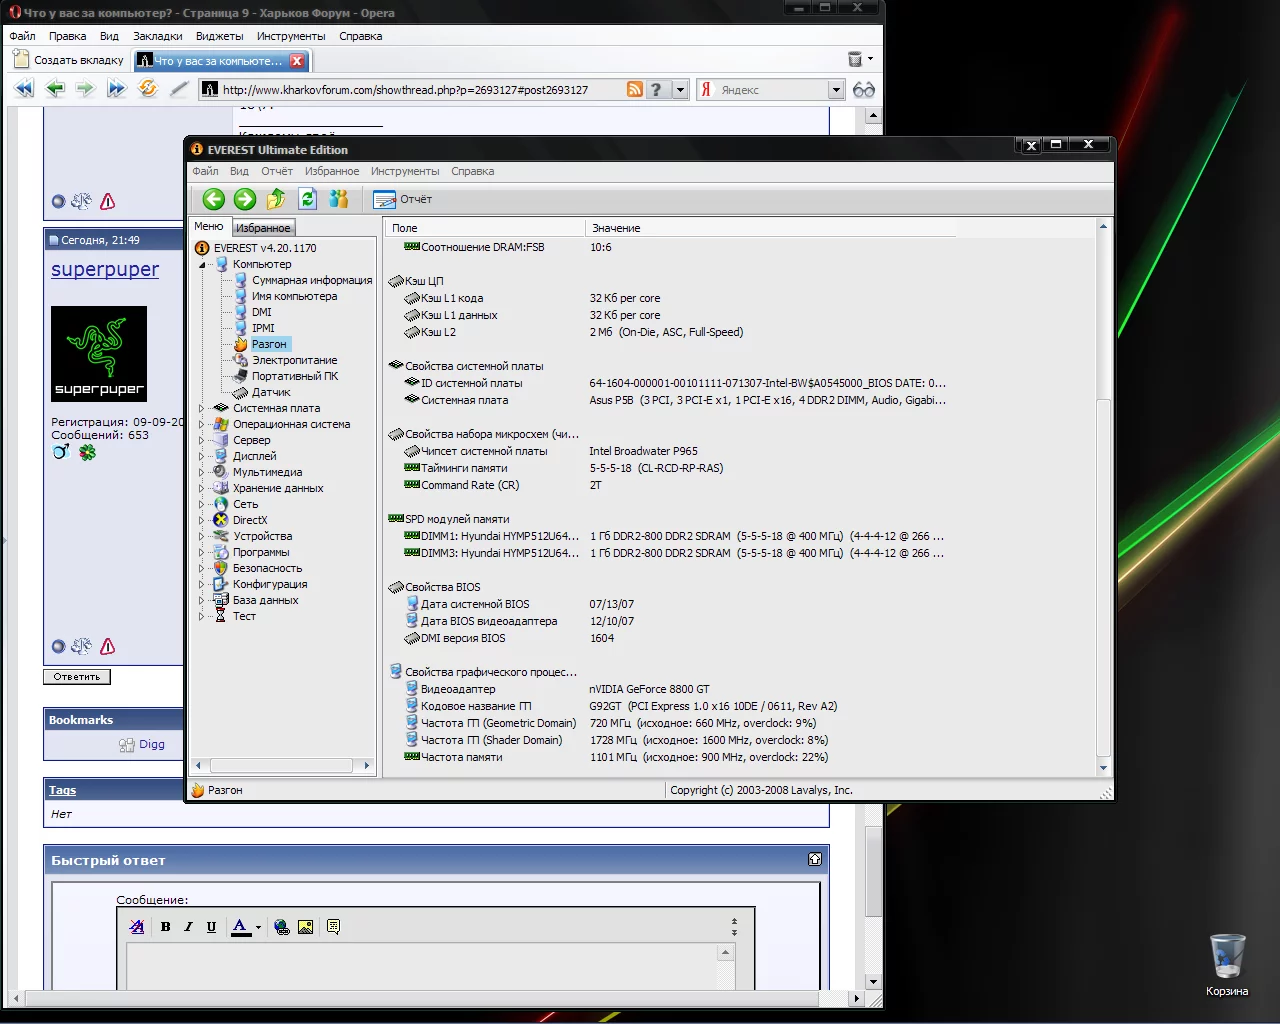Click EVEREST users icon in toolbar
Viewport: 1280px width, 1024px height.
339,199
